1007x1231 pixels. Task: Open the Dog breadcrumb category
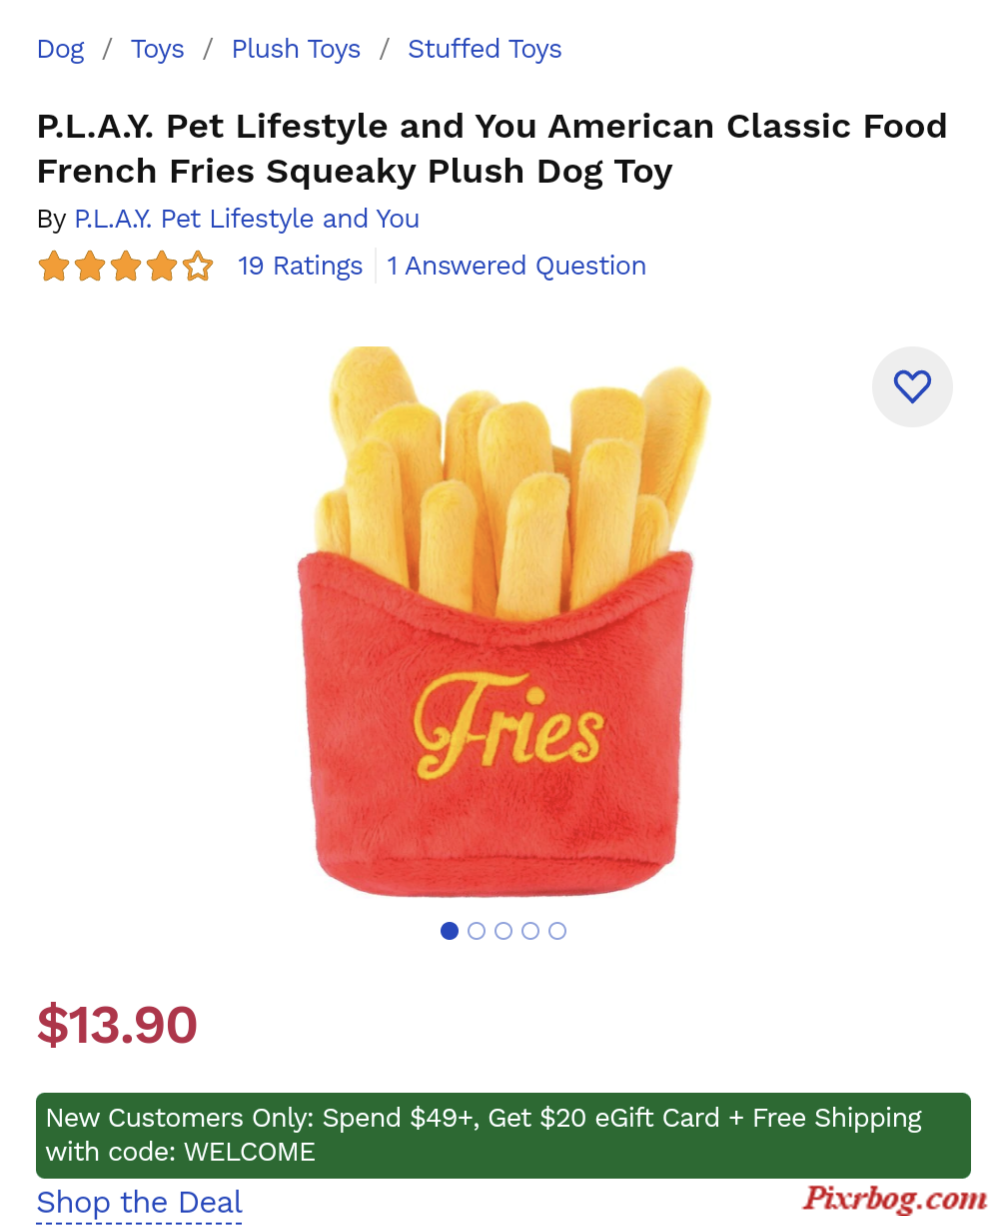tap(60, 49)
